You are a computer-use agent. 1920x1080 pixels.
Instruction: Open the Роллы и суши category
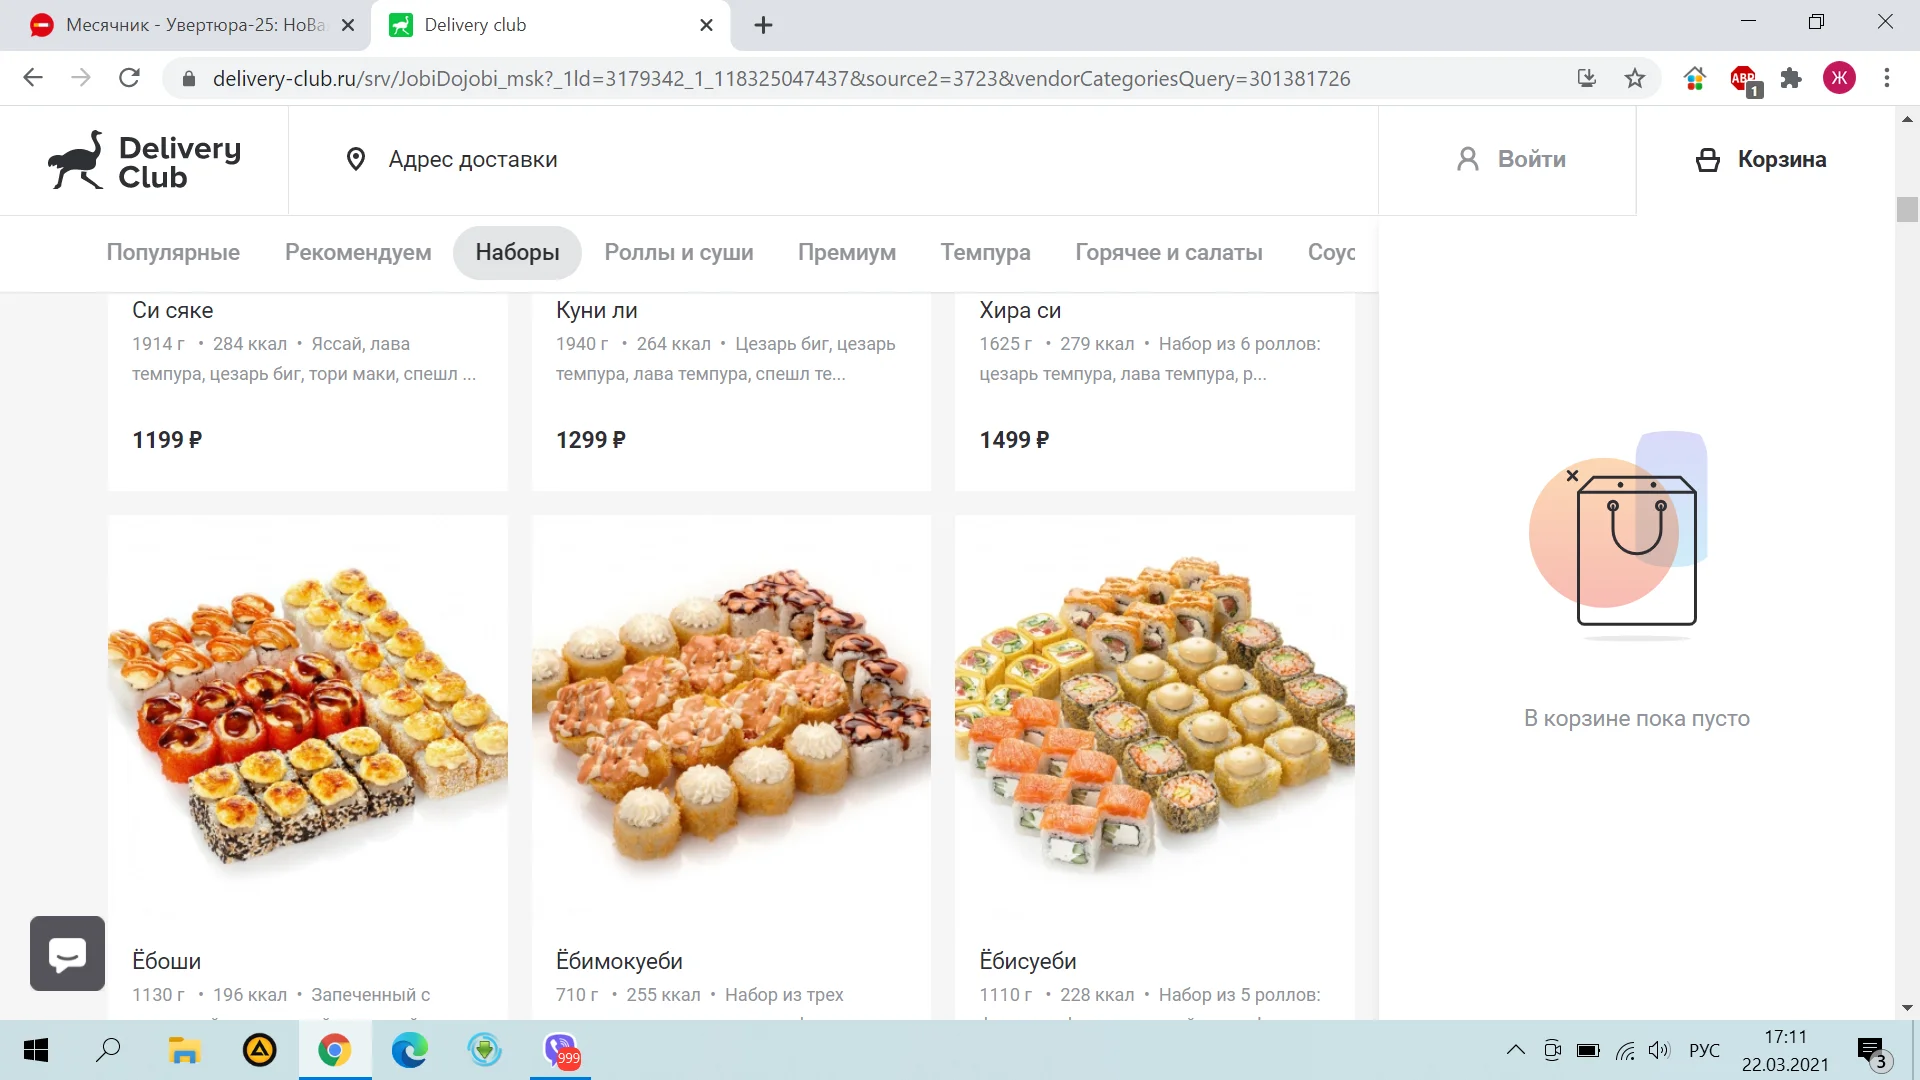pos(679,252)
